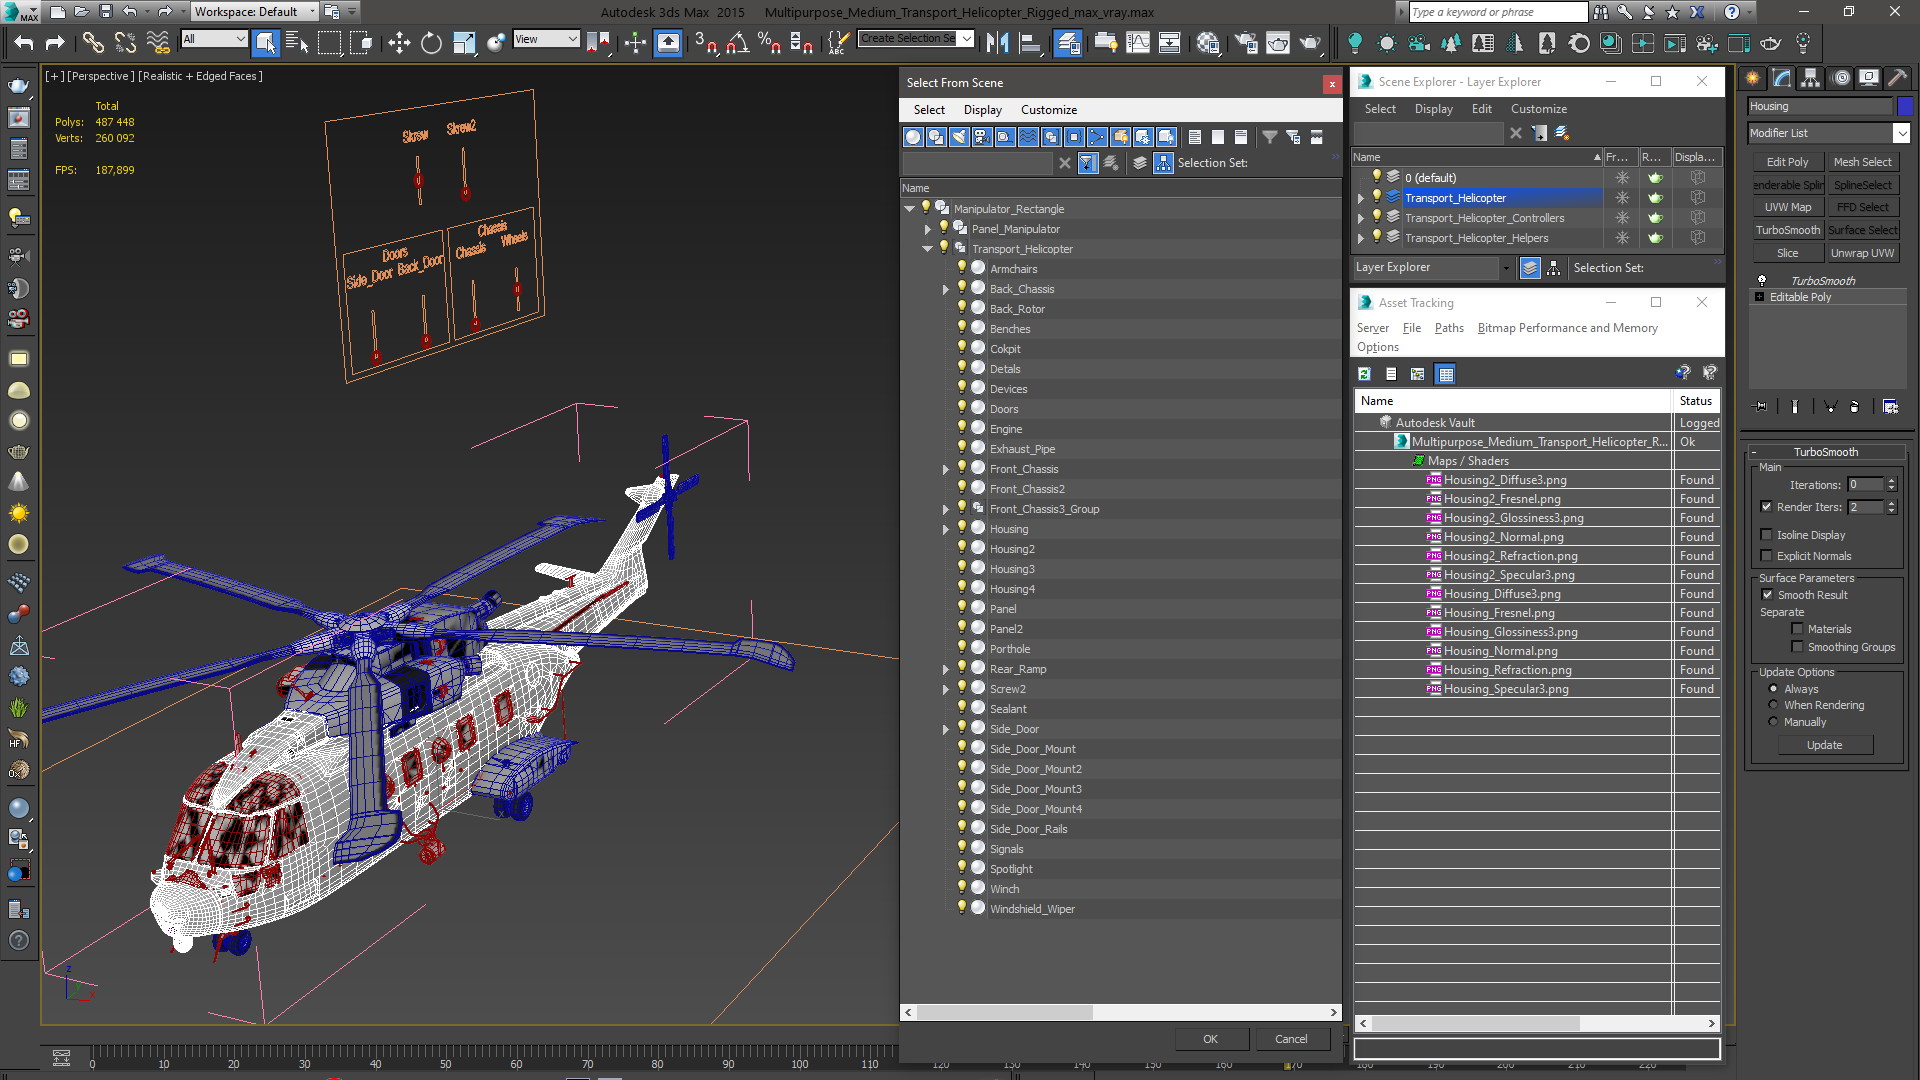1920x1080 pixels.
Task: Open the Hierarchy command panel tab
Action: click(x=1810, y=78)
